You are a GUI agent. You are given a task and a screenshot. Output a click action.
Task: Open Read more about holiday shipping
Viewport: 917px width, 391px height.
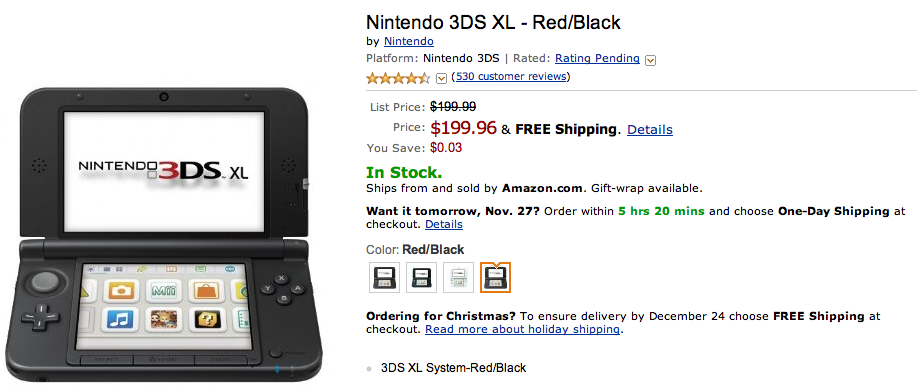[x=522, y=330]
